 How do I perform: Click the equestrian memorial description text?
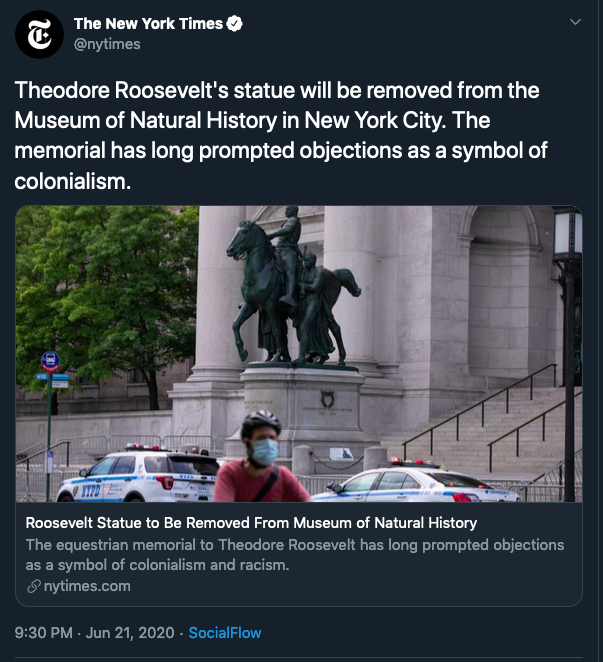tap(295, 555)
